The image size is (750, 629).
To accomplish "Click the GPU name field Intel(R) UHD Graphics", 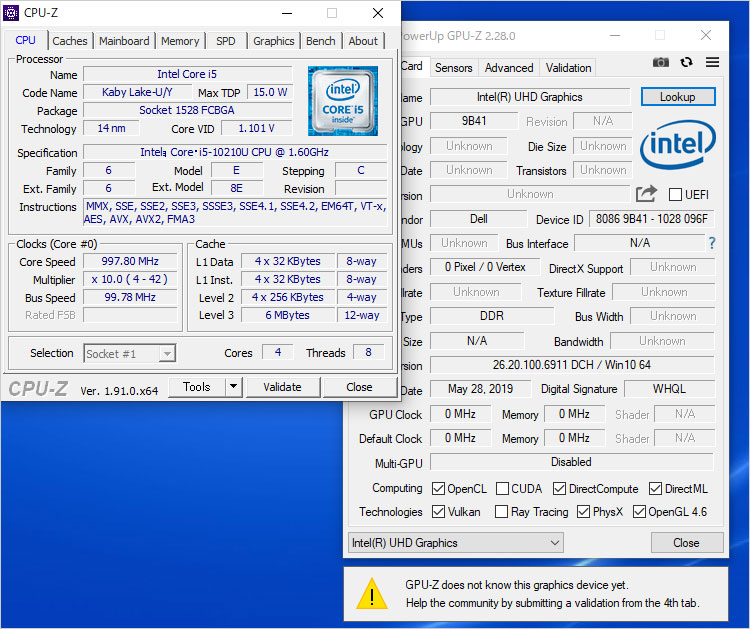I will (529, 97).
